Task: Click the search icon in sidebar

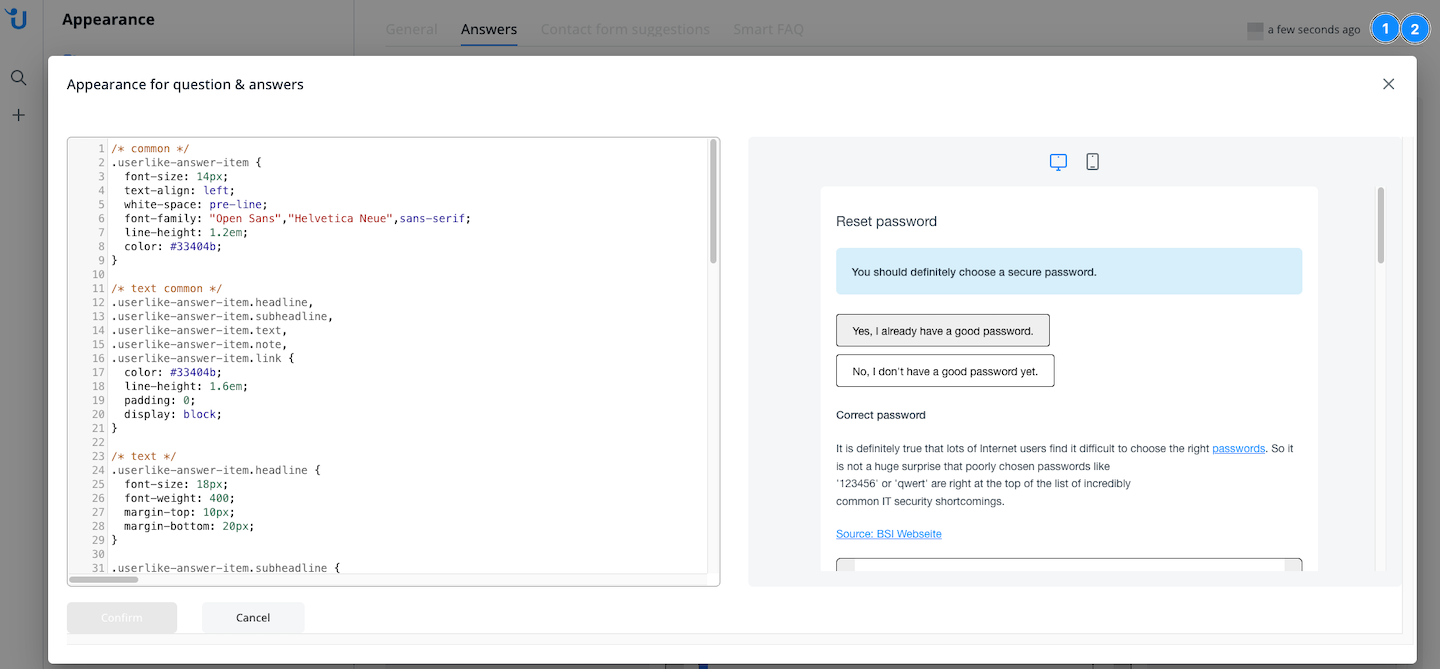Action: 18,78
